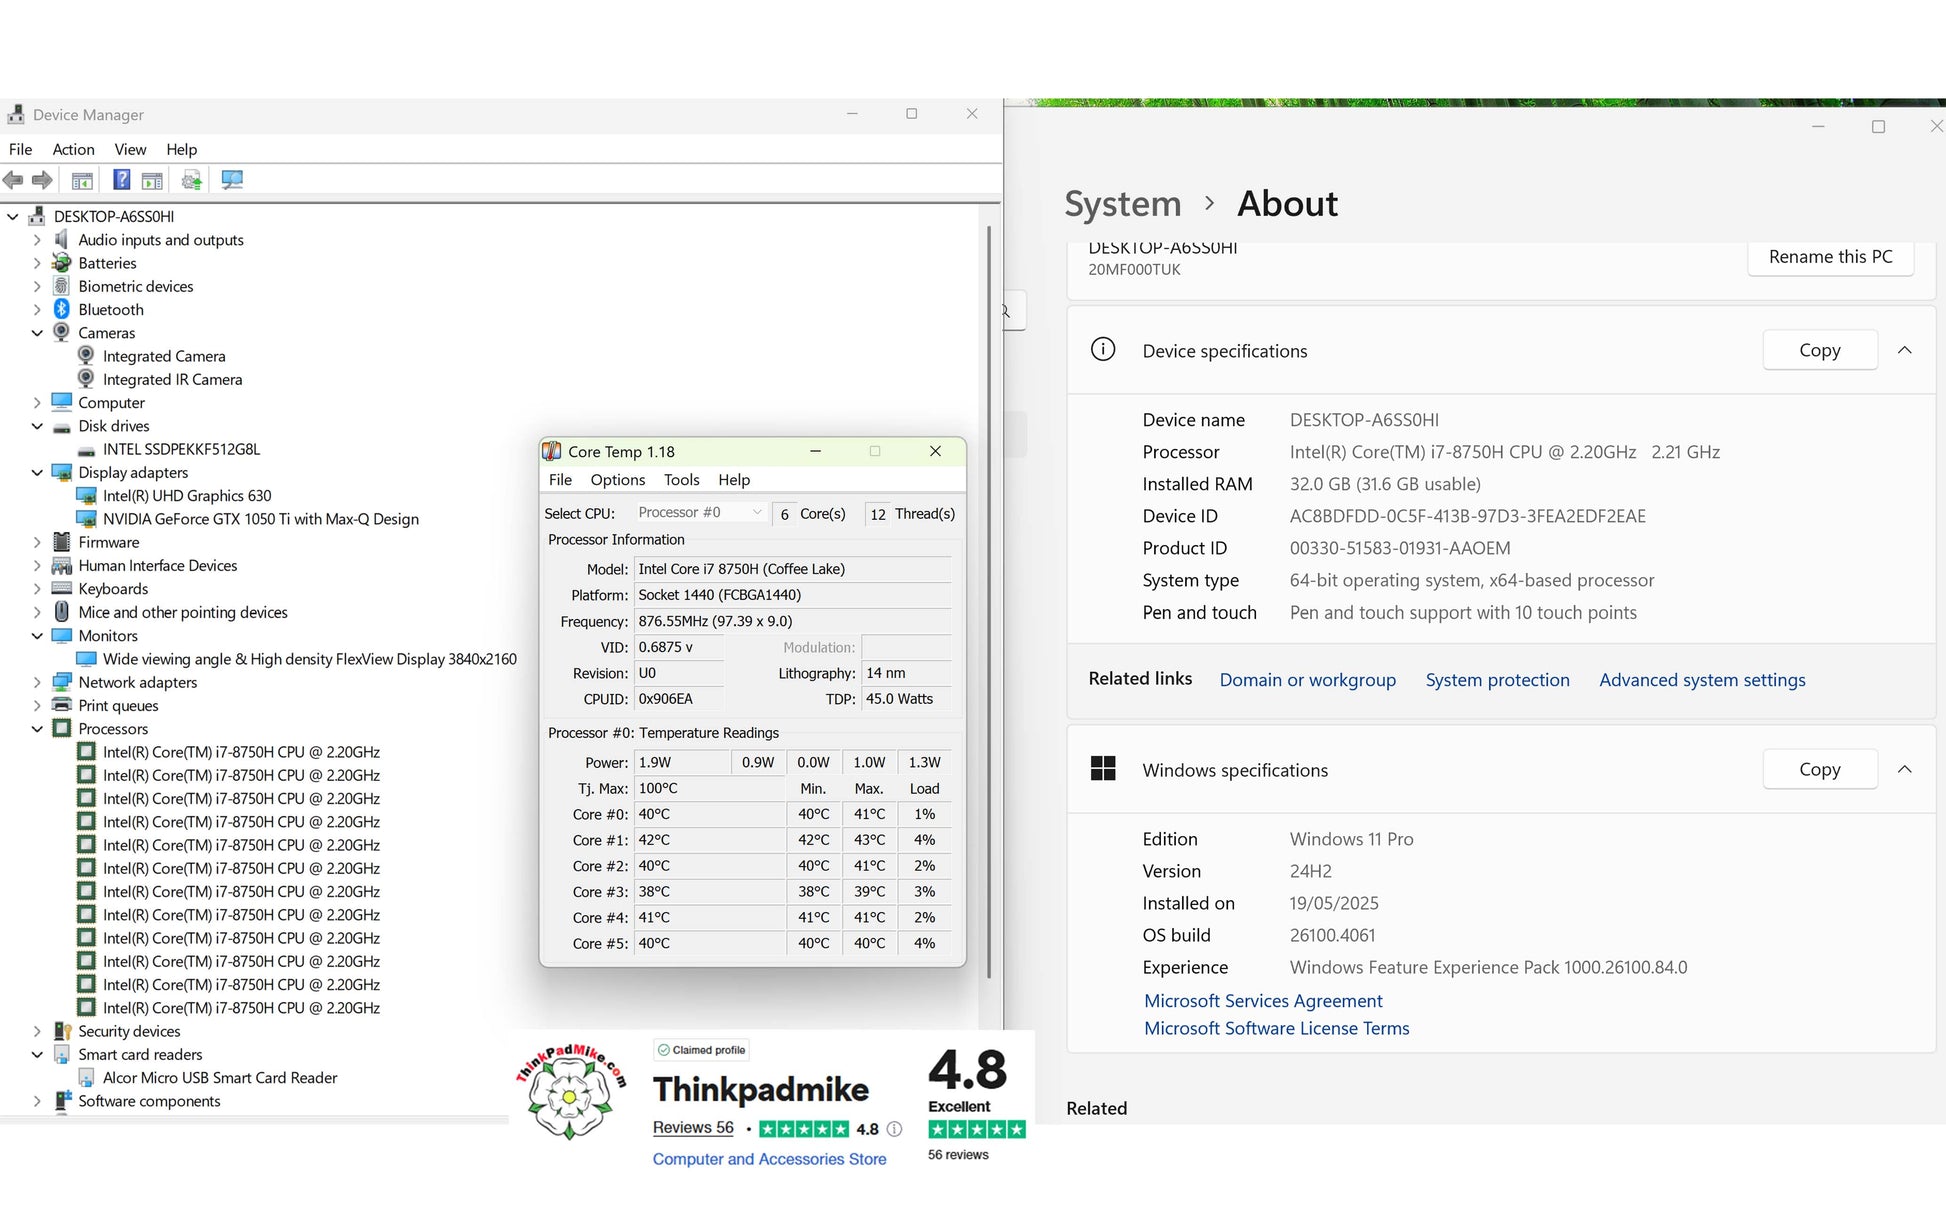Open the Core Temp Options menu
Screen dimensions: 1946x1223
click(618, 480)
